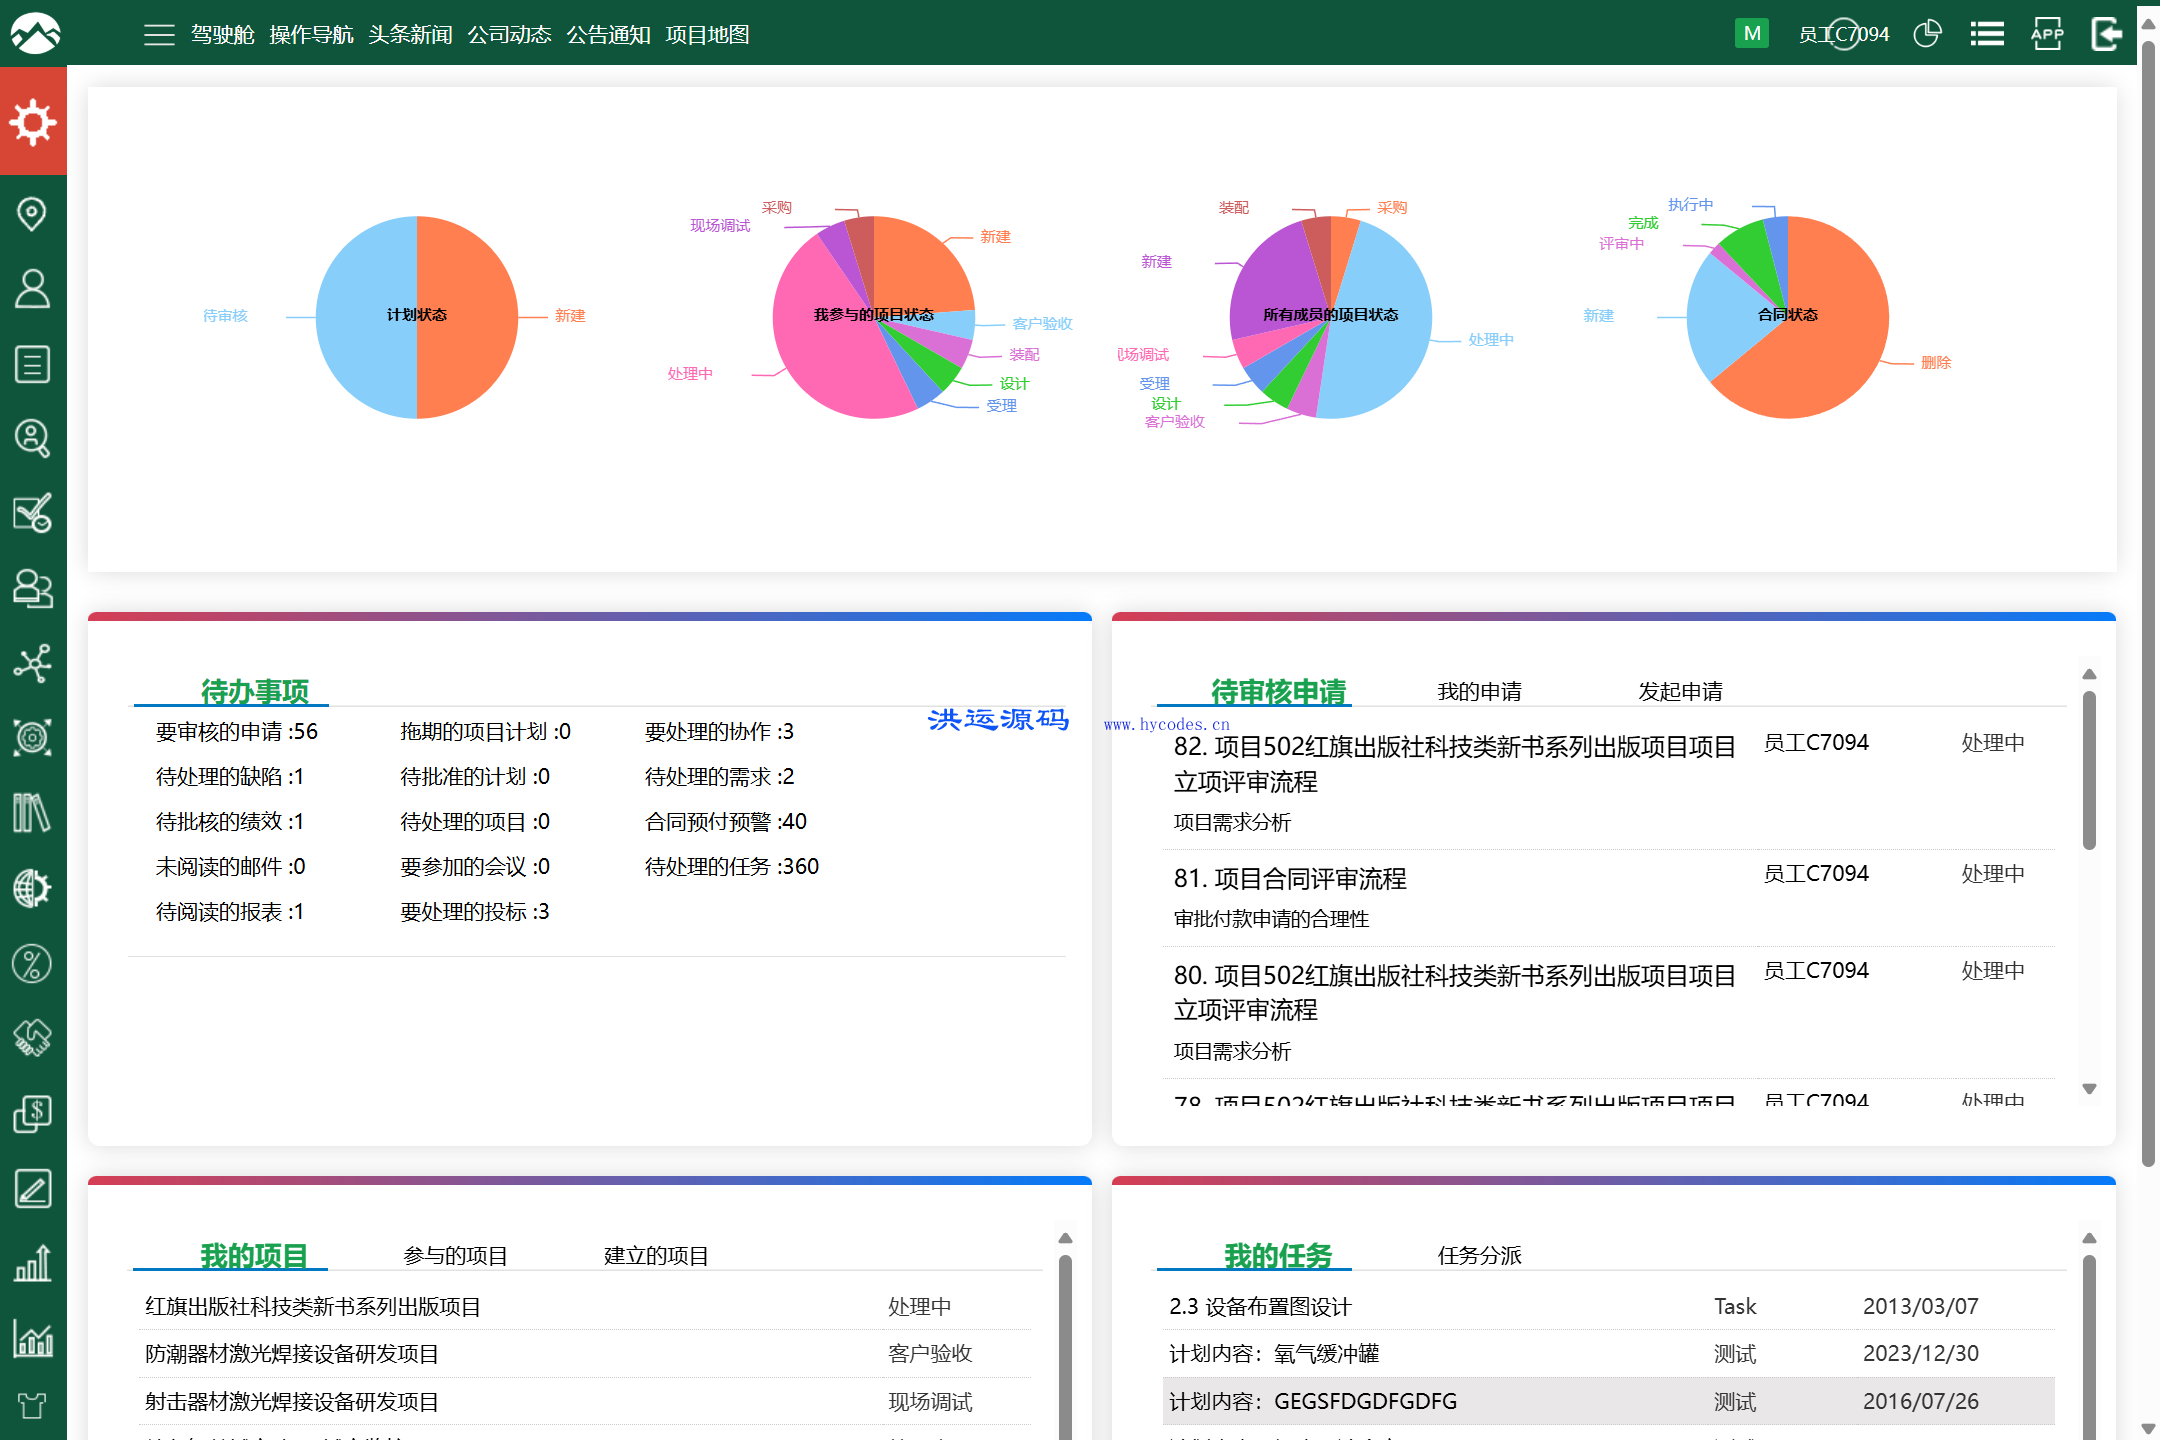Open application 81. 项目合同评审流程
2160x1440 pixels.
click(x=1290, y=878)
